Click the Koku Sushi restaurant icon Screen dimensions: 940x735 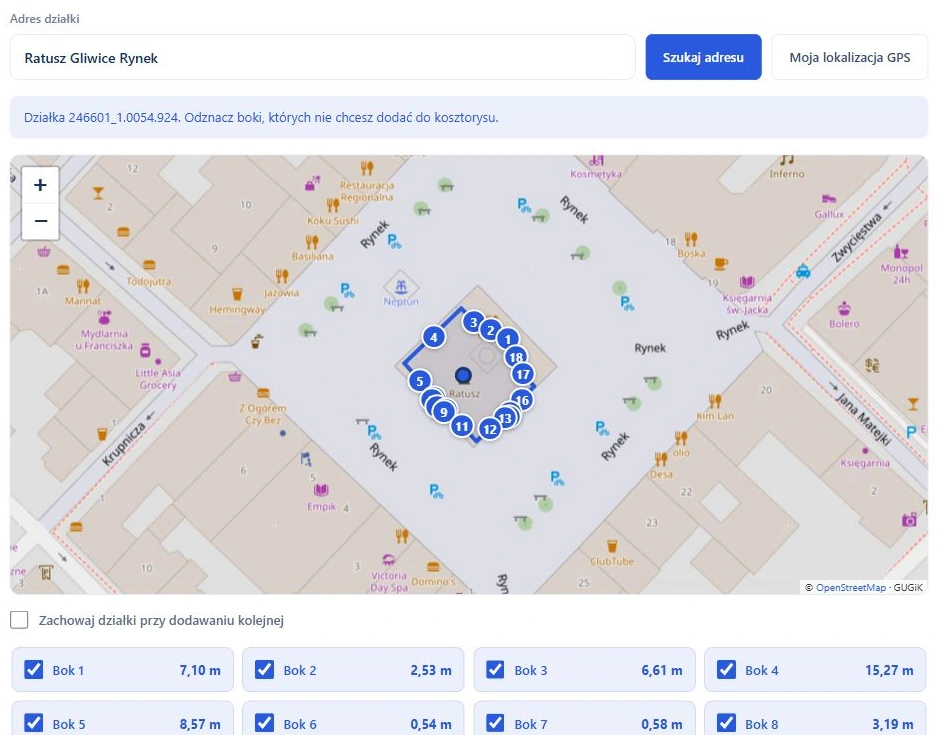click(333, 205)
